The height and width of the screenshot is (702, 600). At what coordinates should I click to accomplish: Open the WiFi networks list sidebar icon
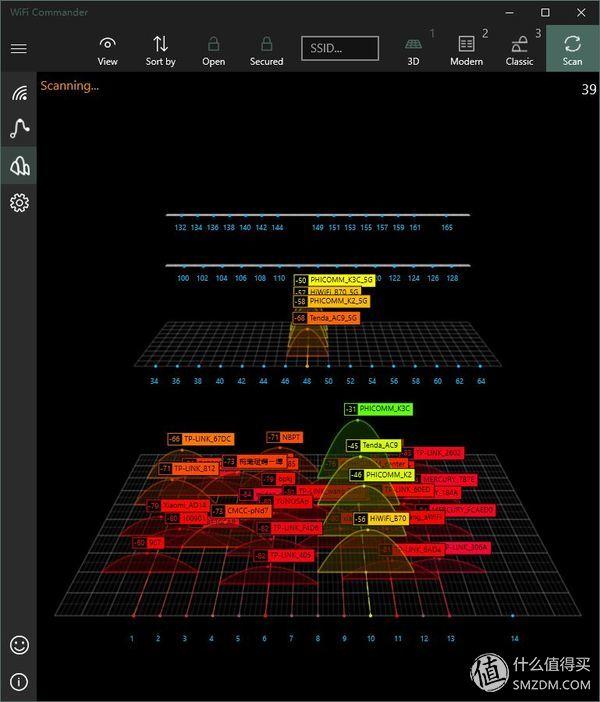click(x=19, y=93)
